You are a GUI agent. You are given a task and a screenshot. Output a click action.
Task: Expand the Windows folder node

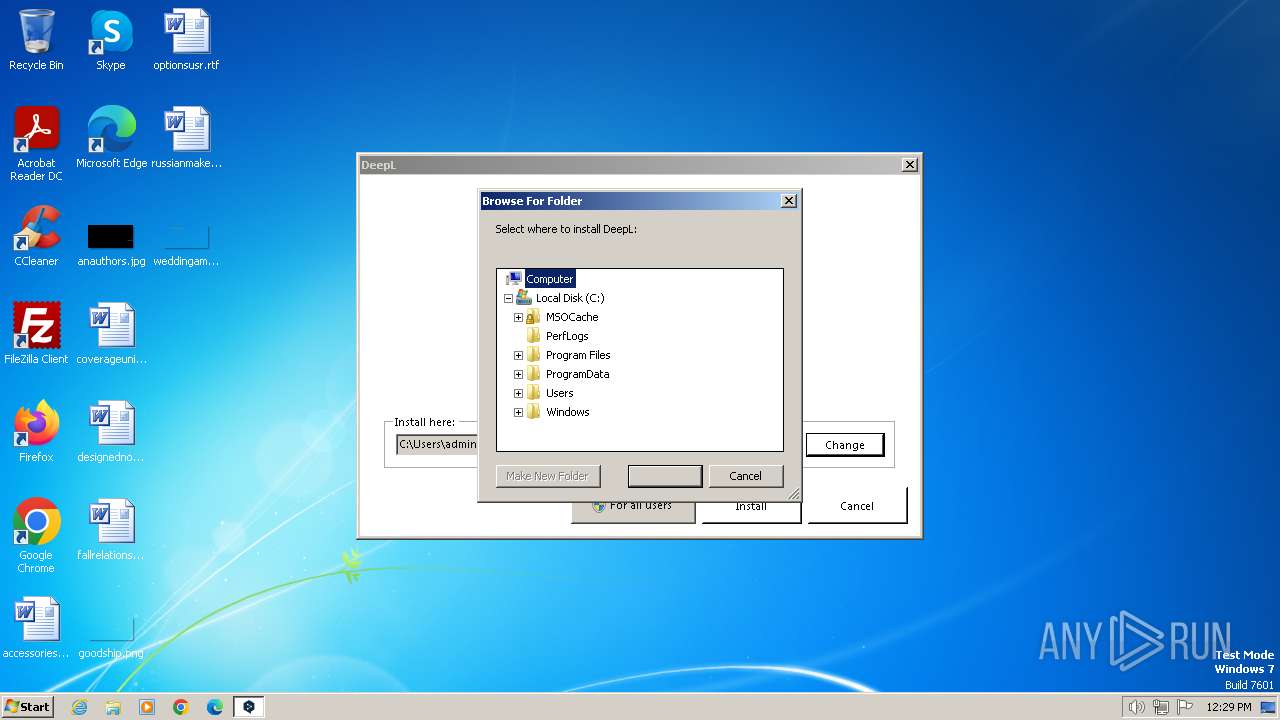tap(518, 412)
